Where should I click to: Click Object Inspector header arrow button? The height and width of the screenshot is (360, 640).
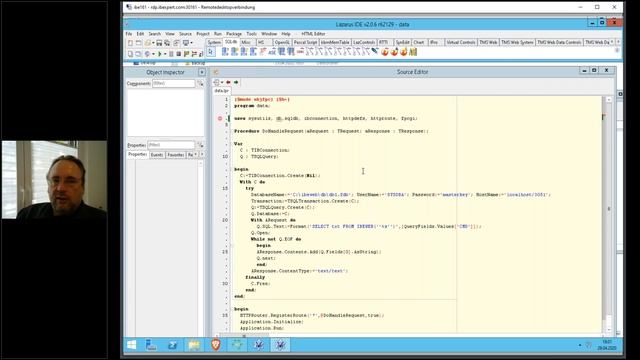(x=202, y=72)
